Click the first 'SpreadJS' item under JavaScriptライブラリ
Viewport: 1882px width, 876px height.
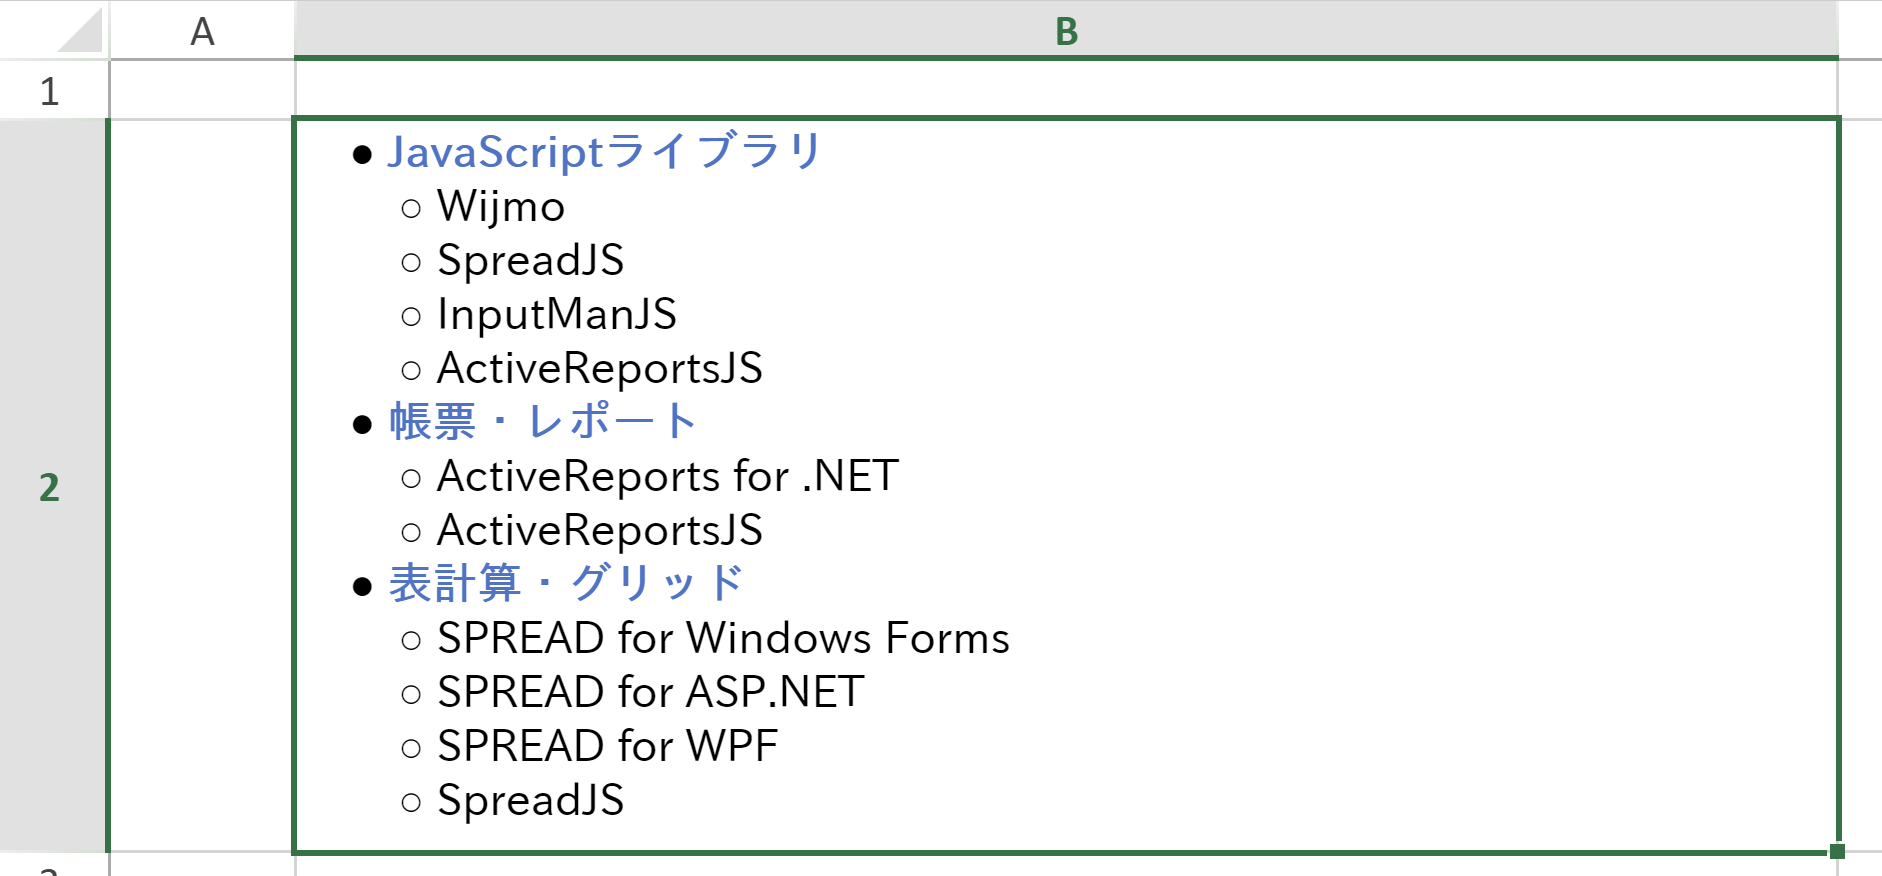530,261
